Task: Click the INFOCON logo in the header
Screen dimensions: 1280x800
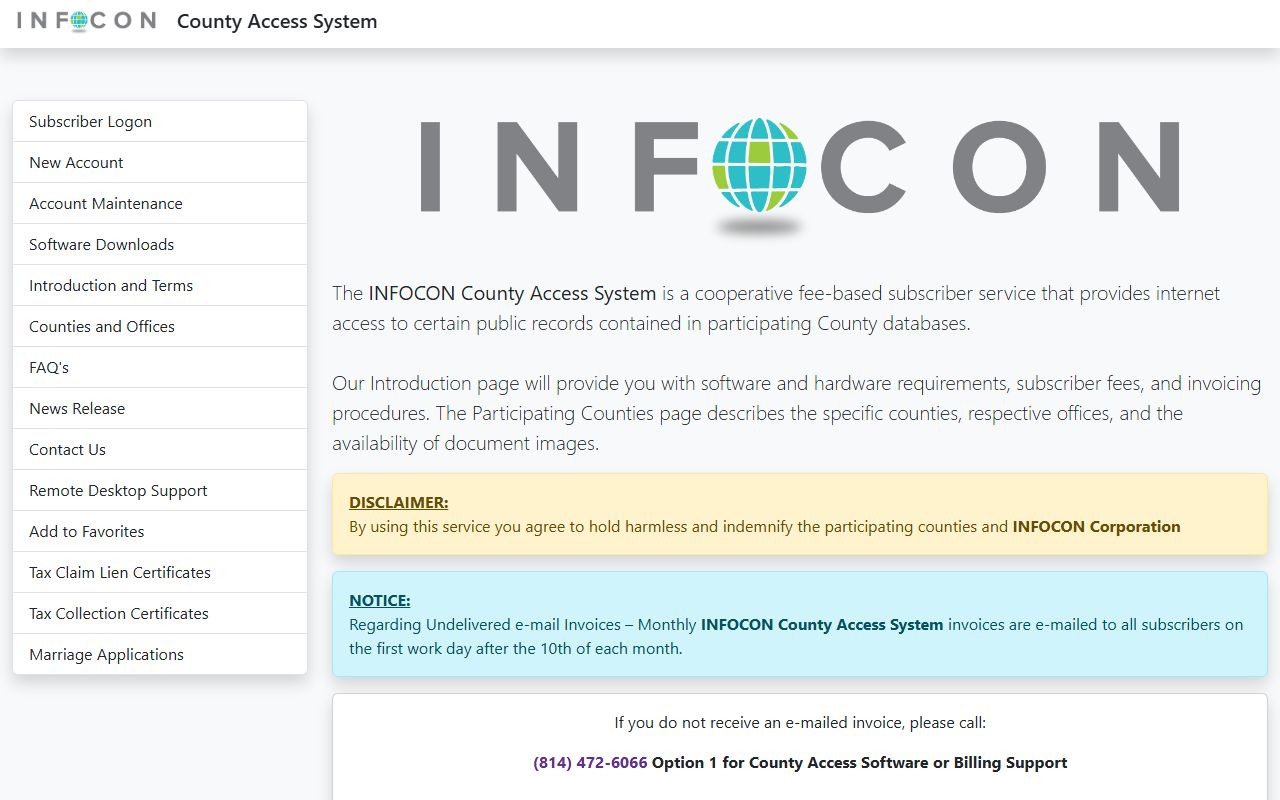Action: pyautogui.click(x=87, y=21)
